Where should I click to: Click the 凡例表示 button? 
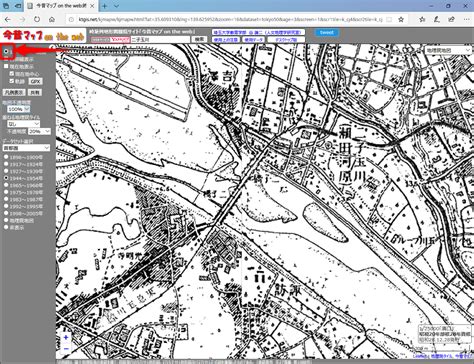[x=14, y=92]
